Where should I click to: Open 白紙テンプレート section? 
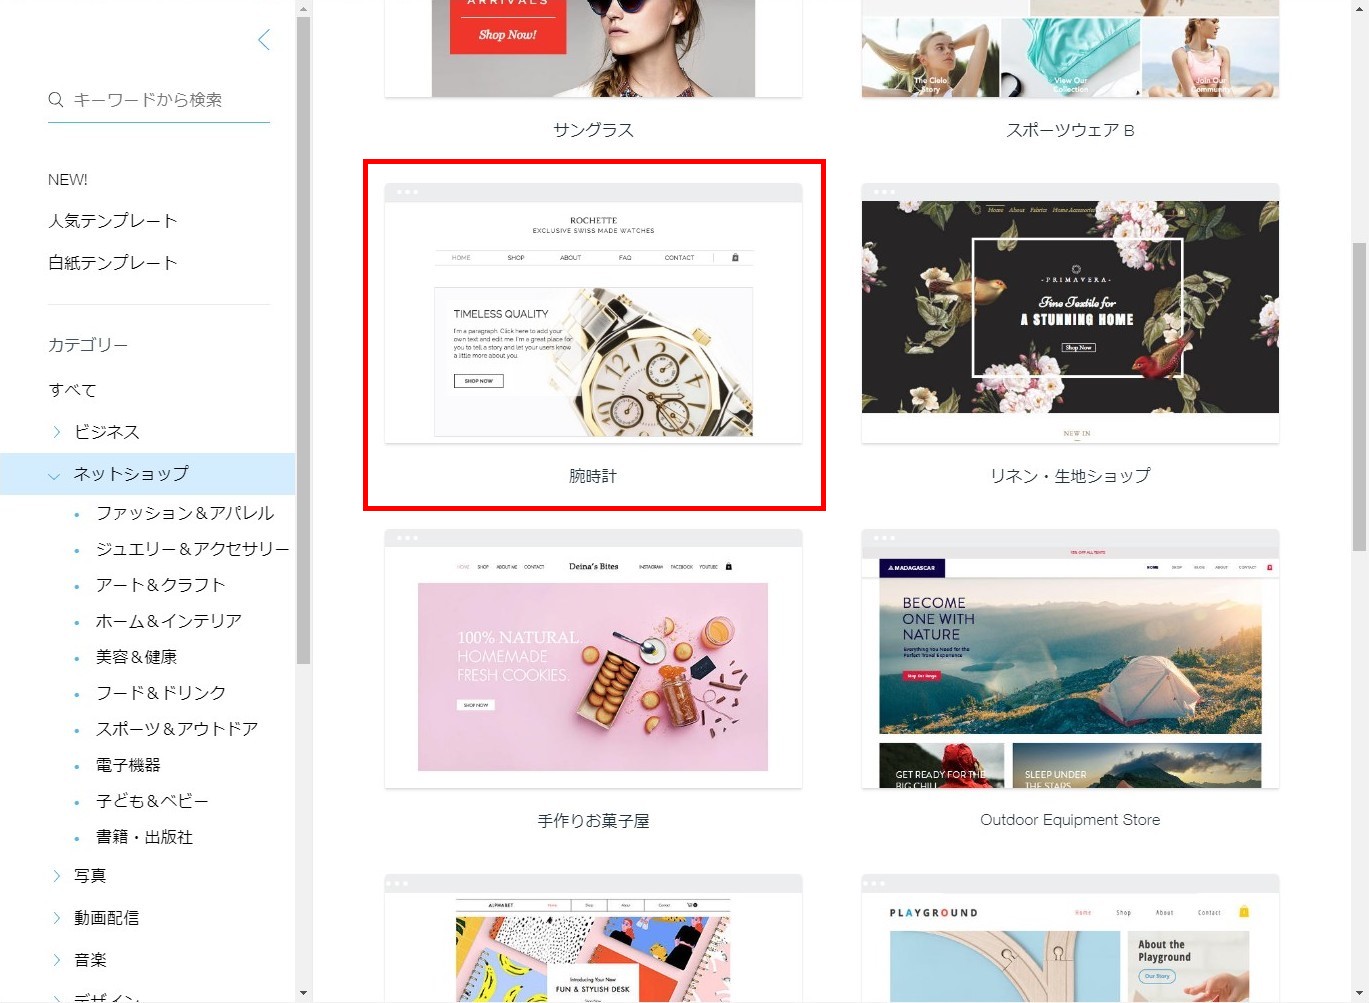[x=113, y=263]
